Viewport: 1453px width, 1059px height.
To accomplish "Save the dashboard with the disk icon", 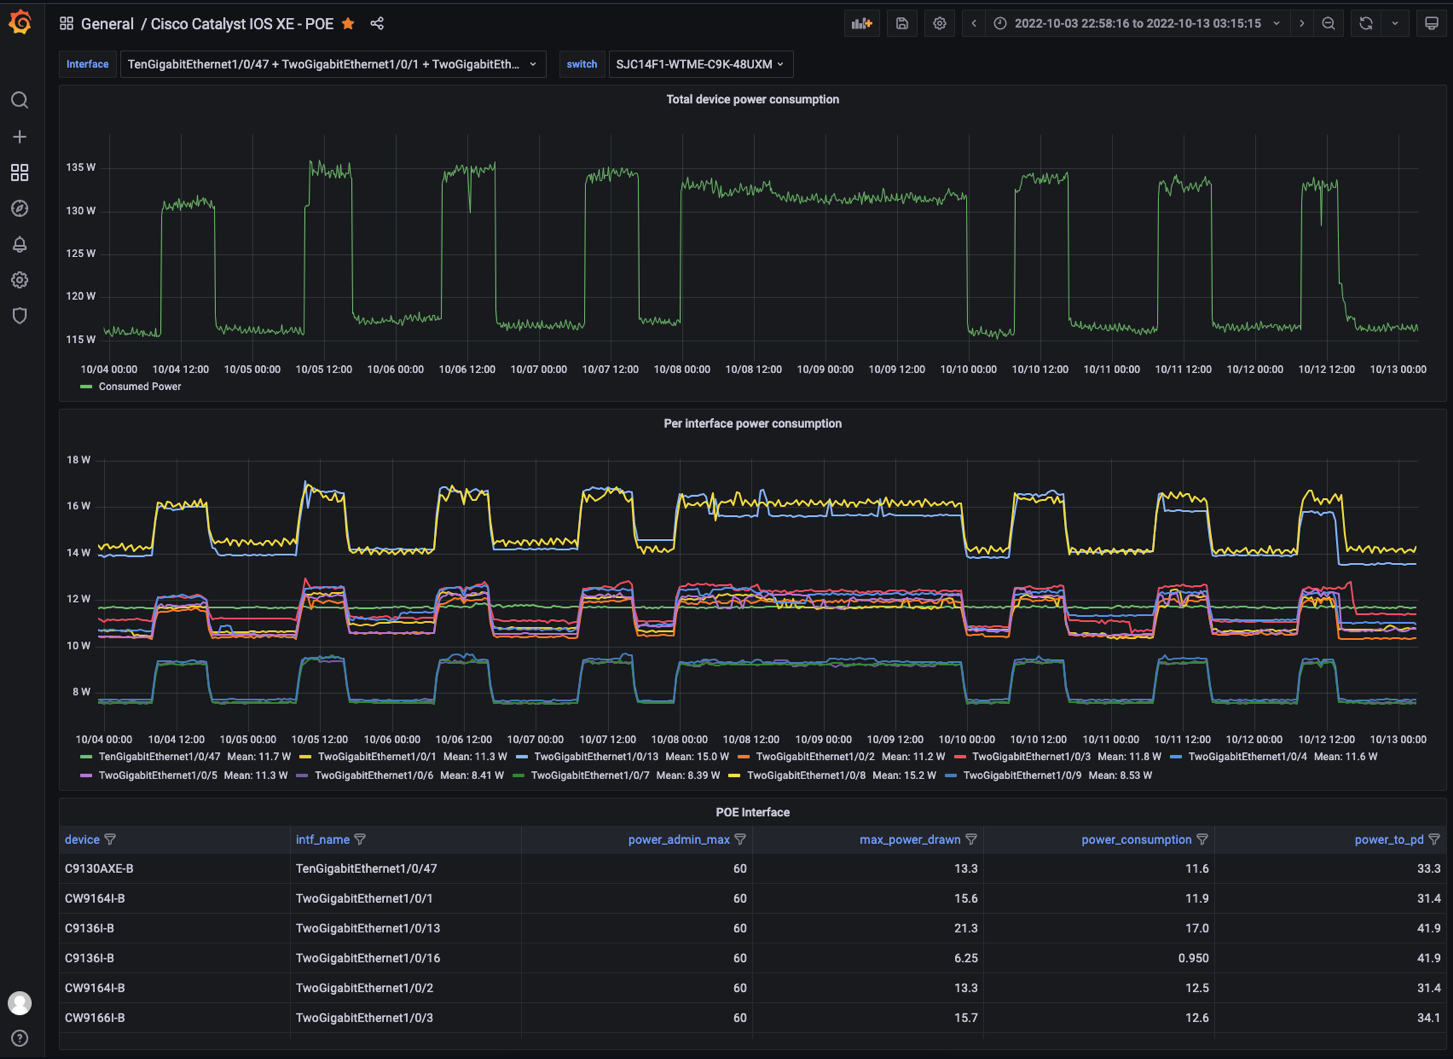I will click(x=902, y=23).
